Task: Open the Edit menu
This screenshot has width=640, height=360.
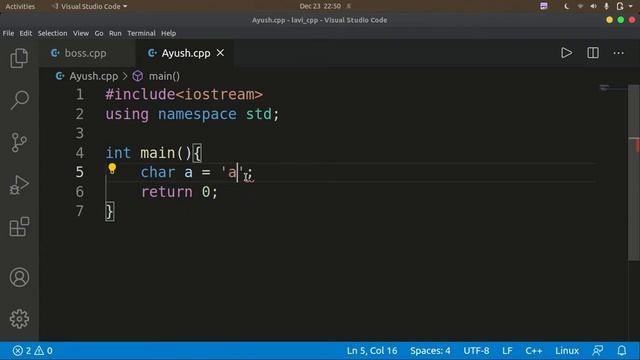Action: [26, 33]
